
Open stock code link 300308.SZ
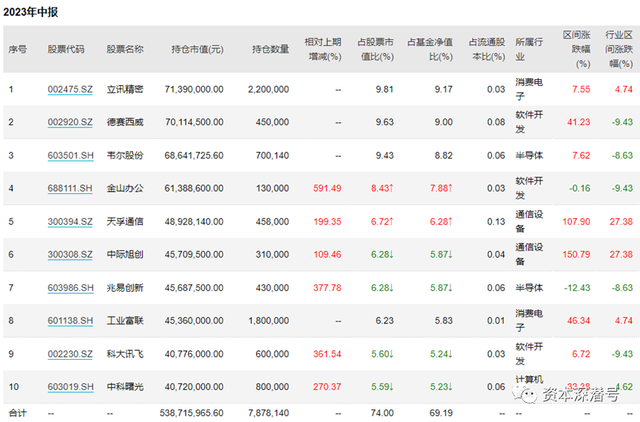coord(70,254)
